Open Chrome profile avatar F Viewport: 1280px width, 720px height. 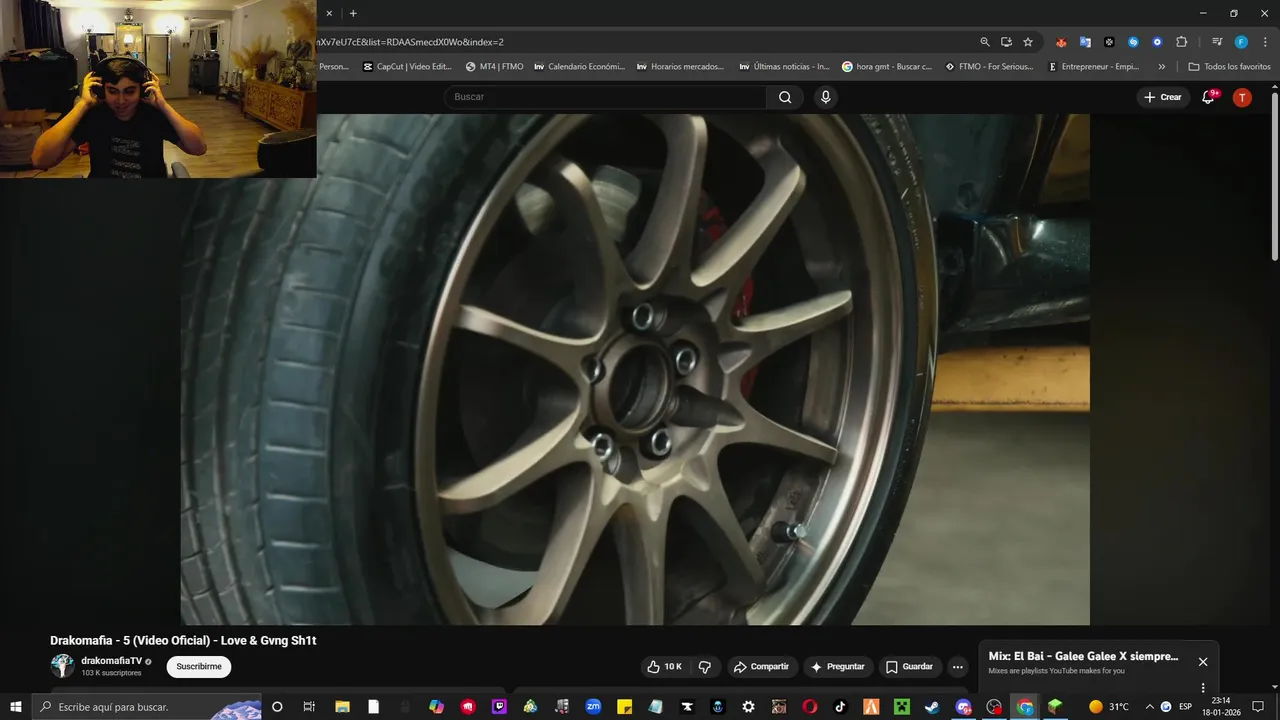1241,42
